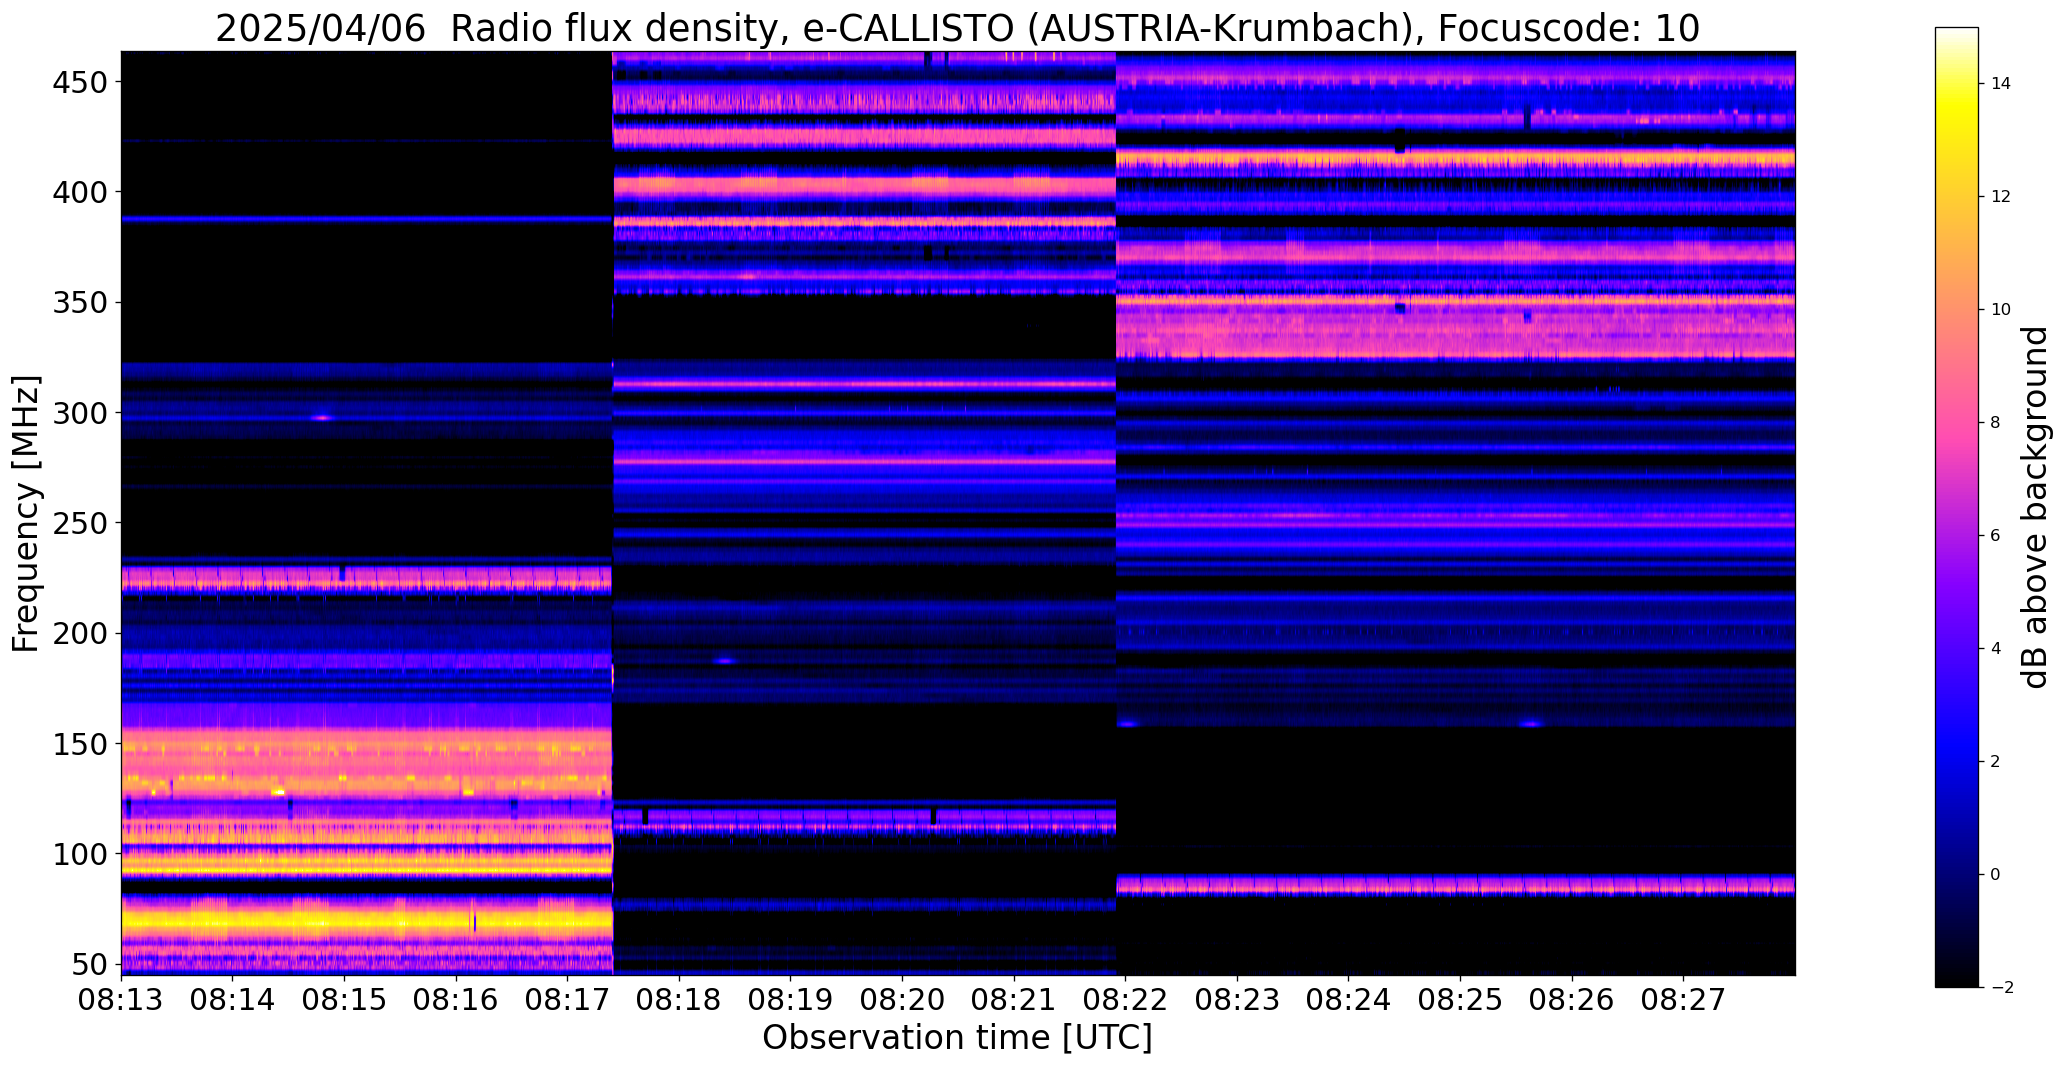Click the colorbar tick label 4
2066x1067 pixels.
1996,649
